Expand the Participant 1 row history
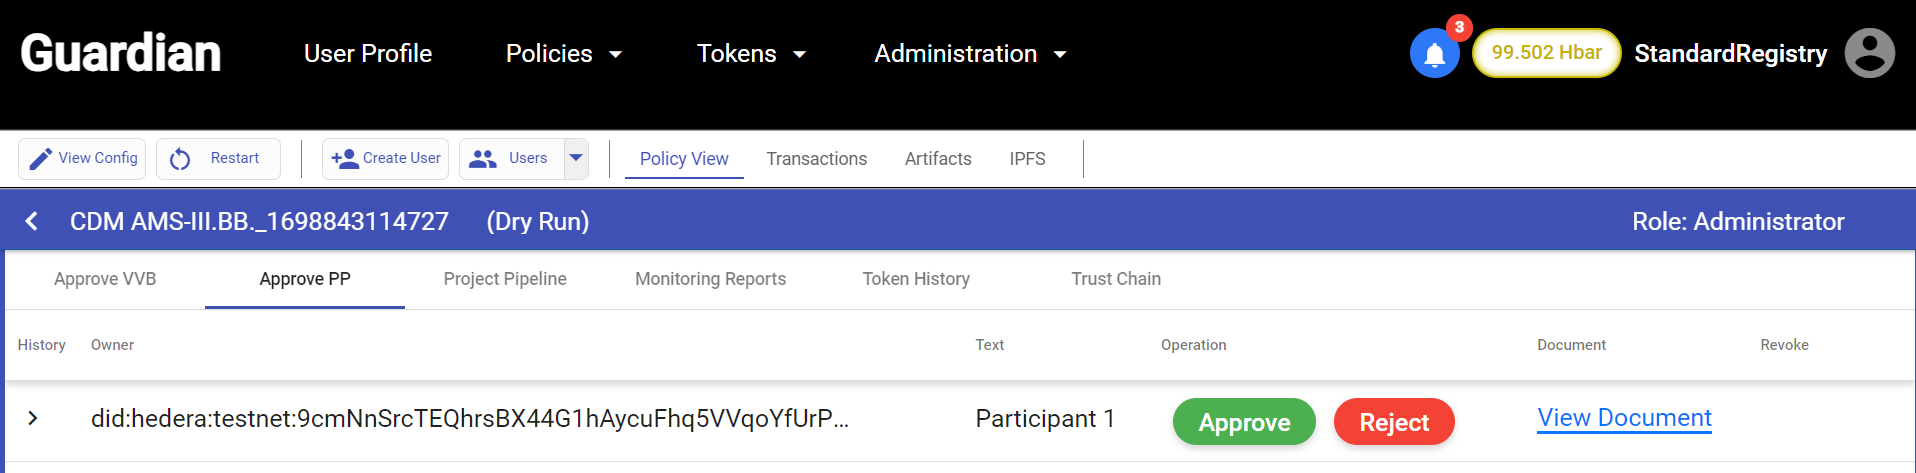The image size is (1916, 473). (33, 418)
